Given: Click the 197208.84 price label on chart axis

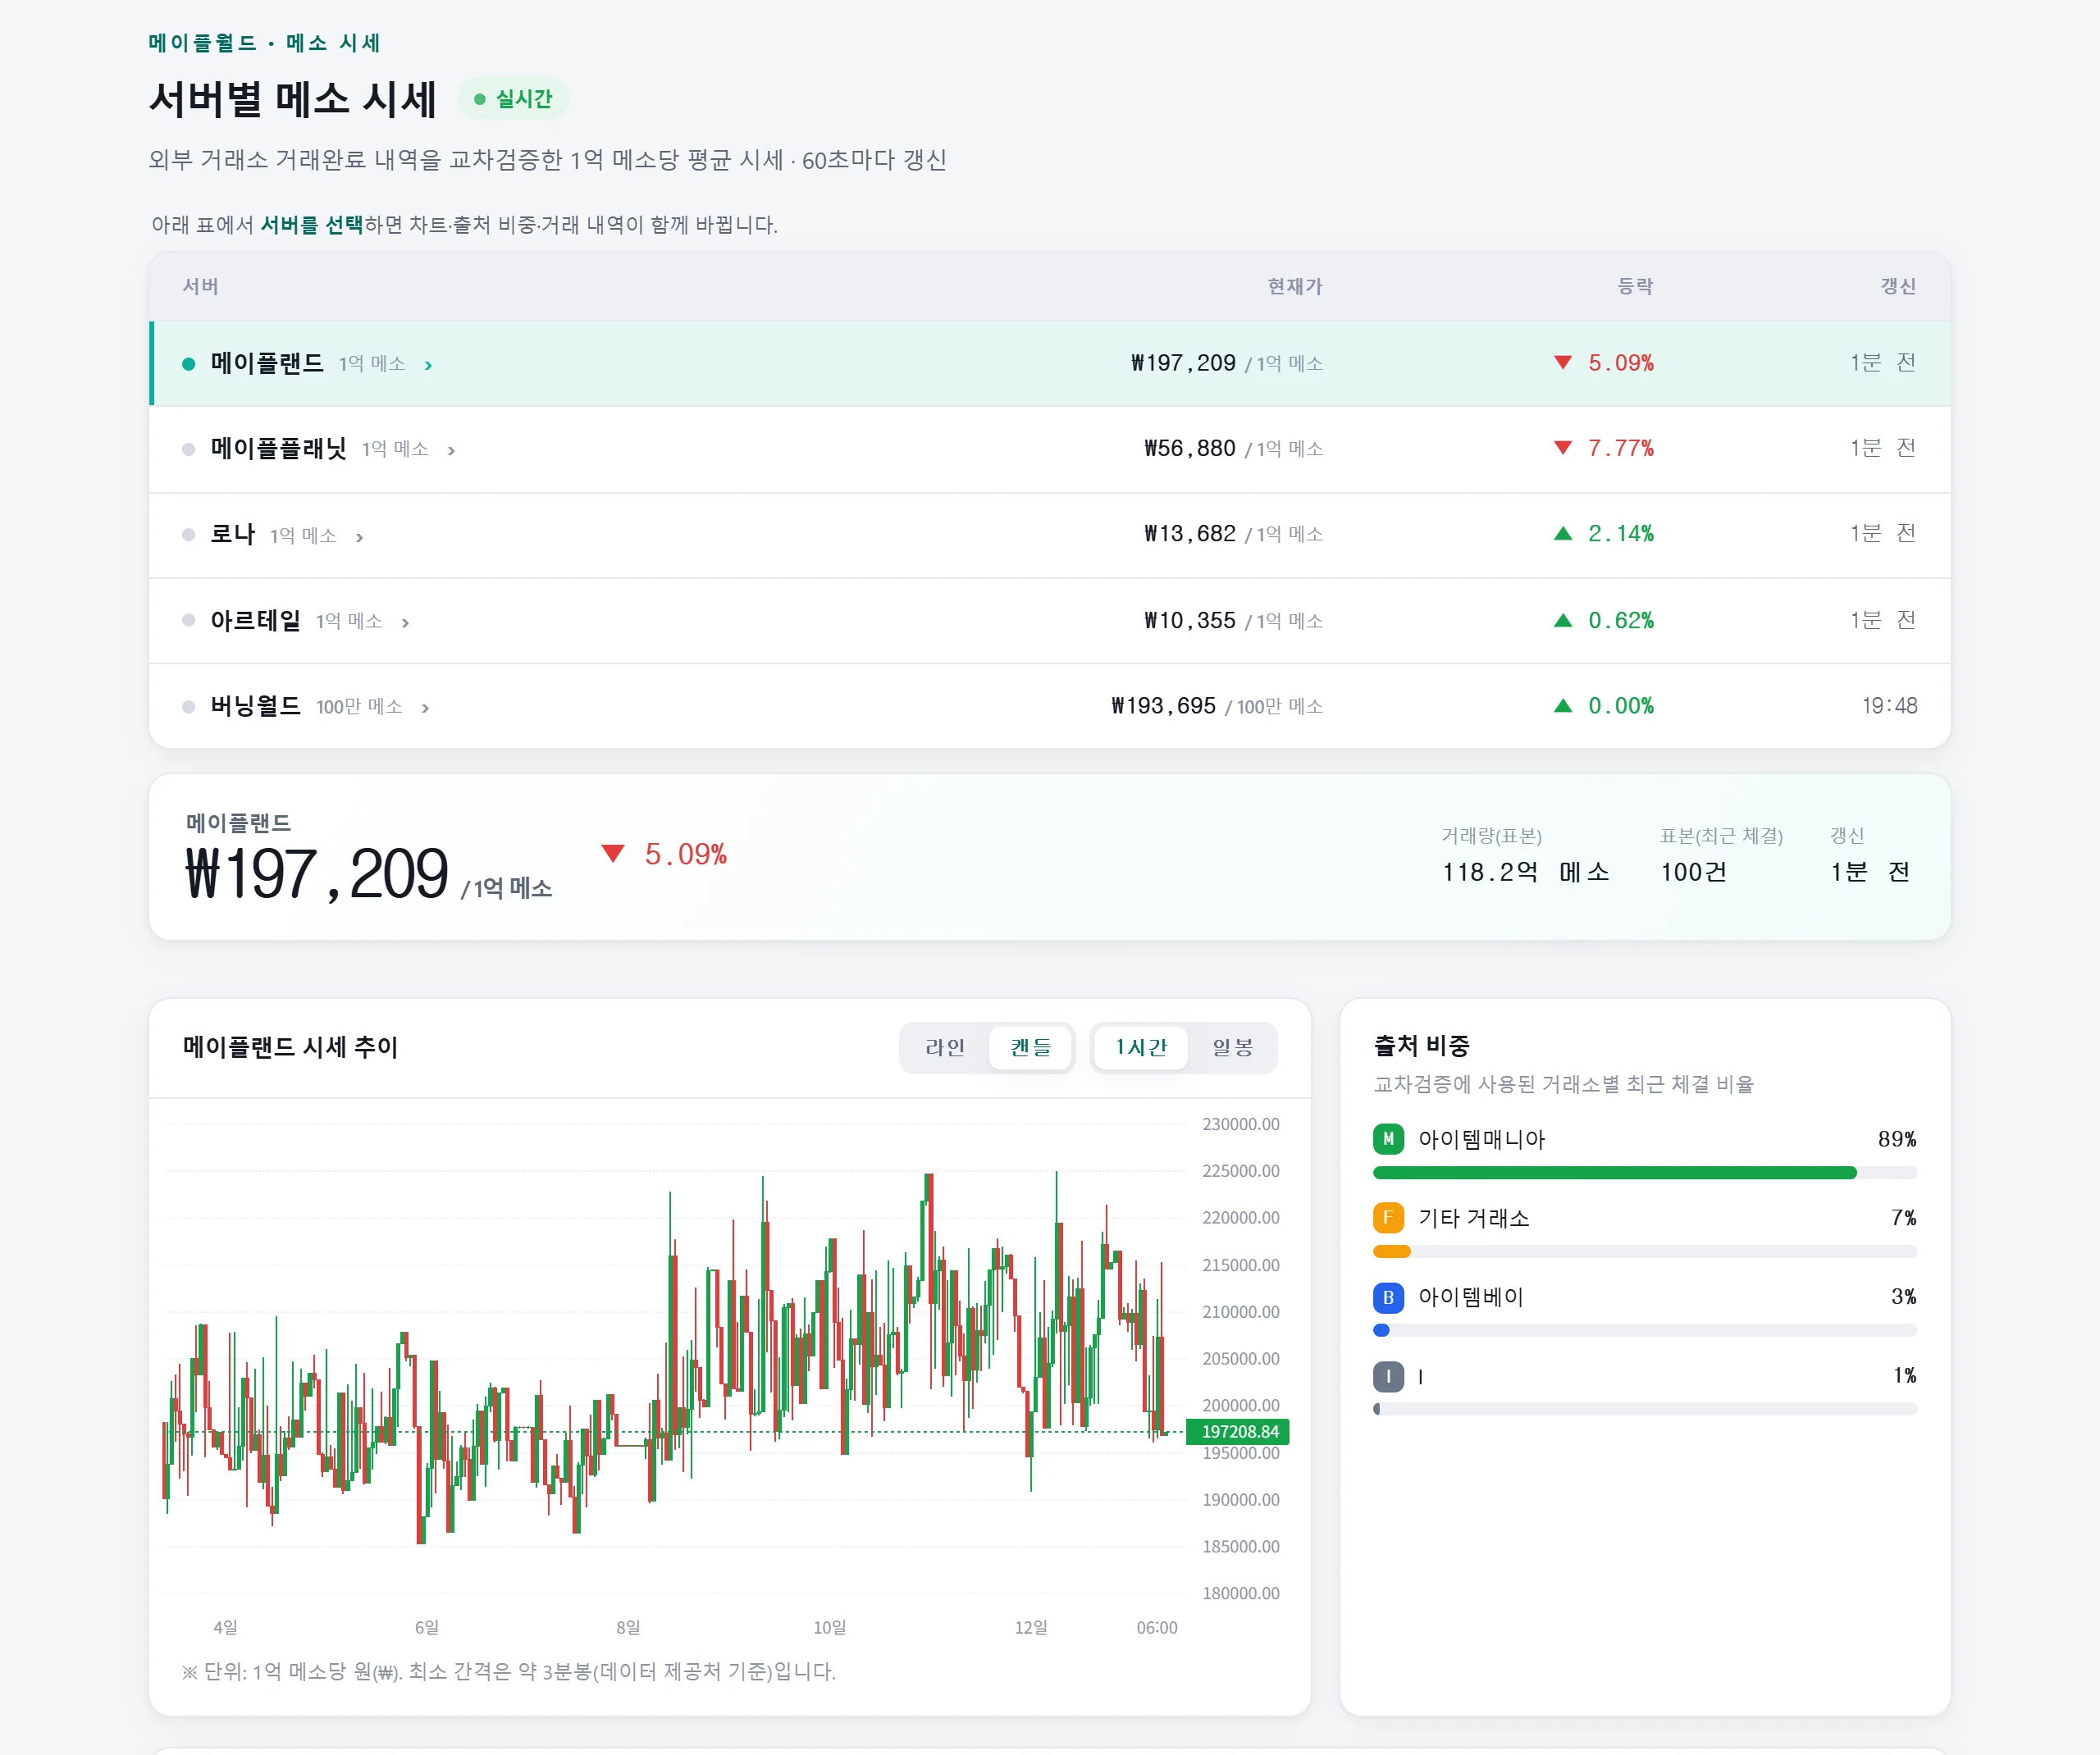Looking at the screenshot, I should pyautogui.click(x=1238, y=1432).
